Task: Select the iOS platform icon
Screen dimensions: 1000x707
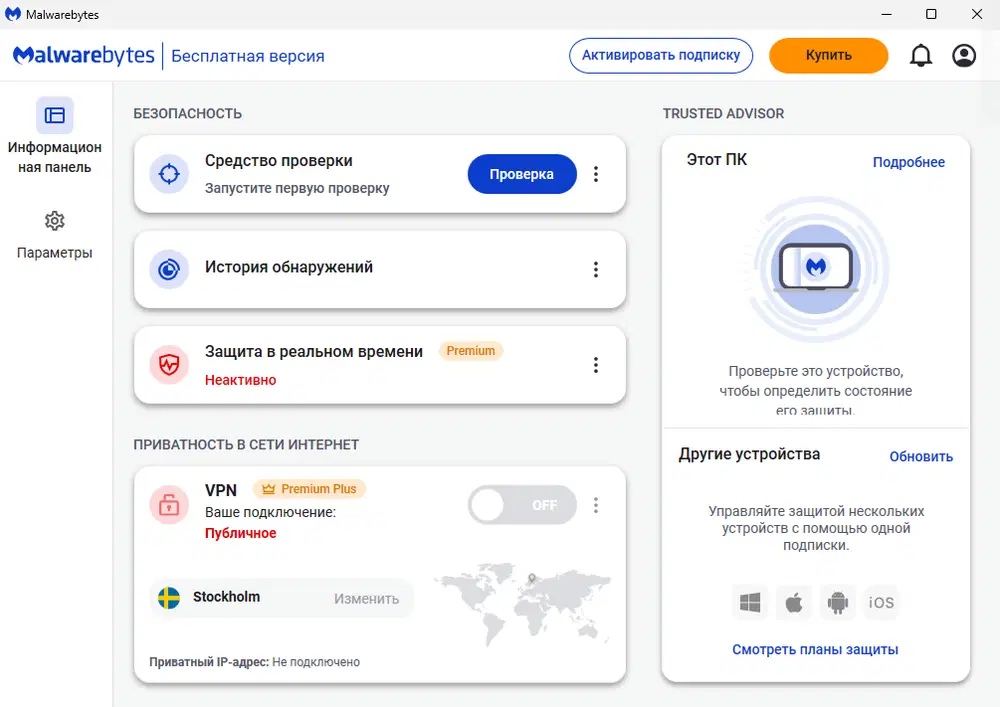Action: click(x=881, y=602)
